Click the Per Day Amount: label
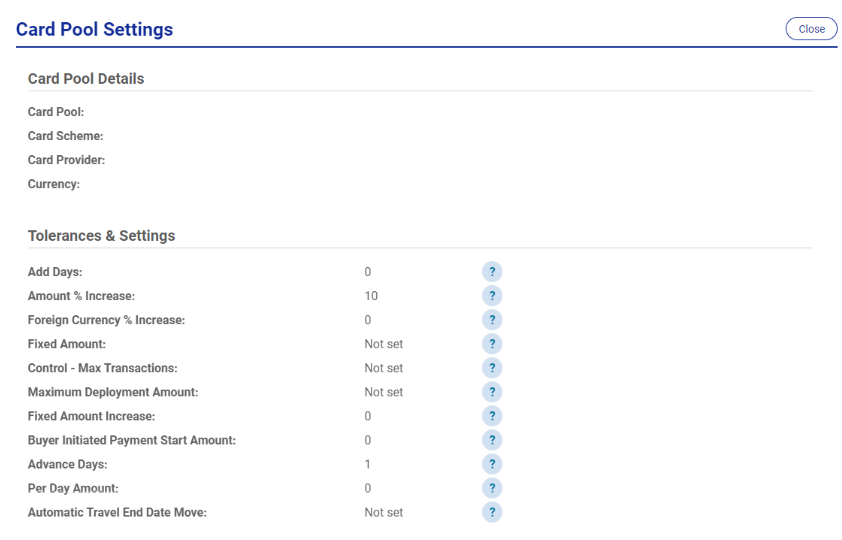 73,488
